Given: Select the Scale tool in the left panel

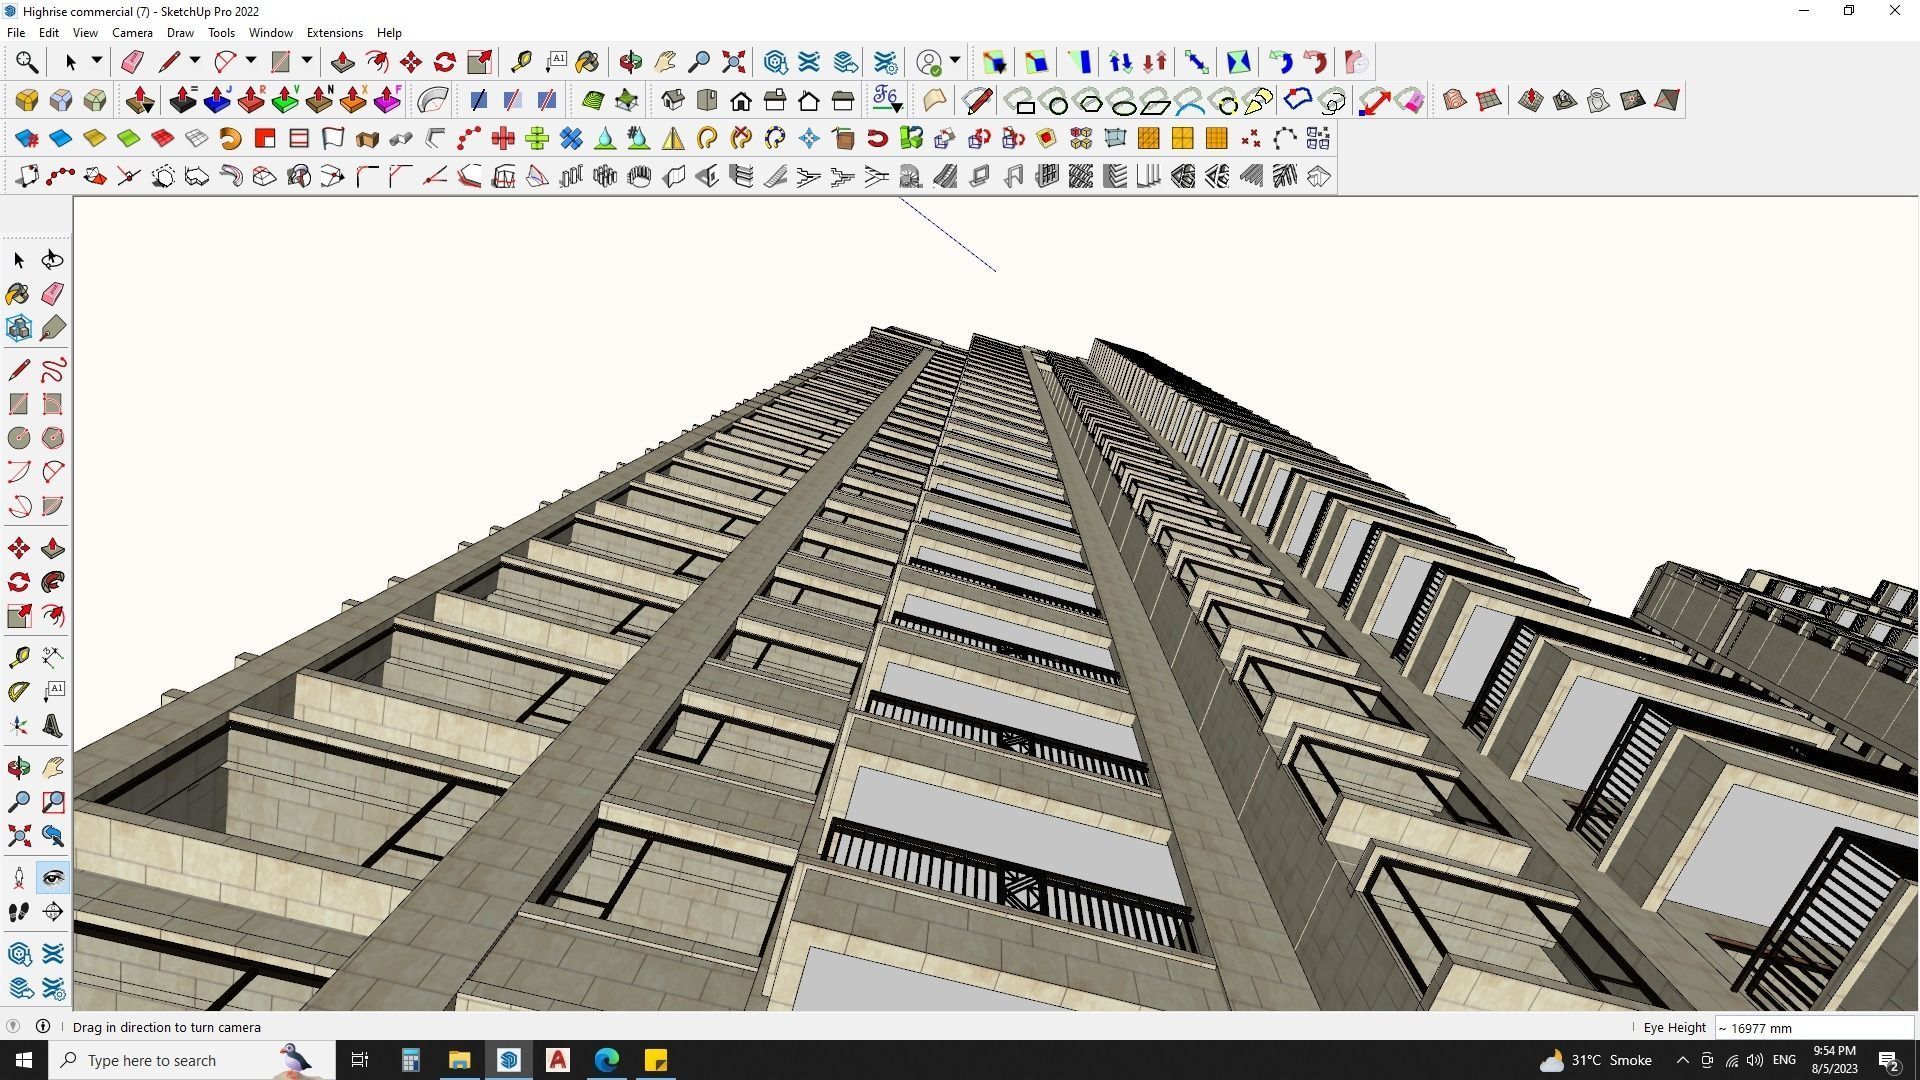Looking at the screenshot, I should click(19, 616).
